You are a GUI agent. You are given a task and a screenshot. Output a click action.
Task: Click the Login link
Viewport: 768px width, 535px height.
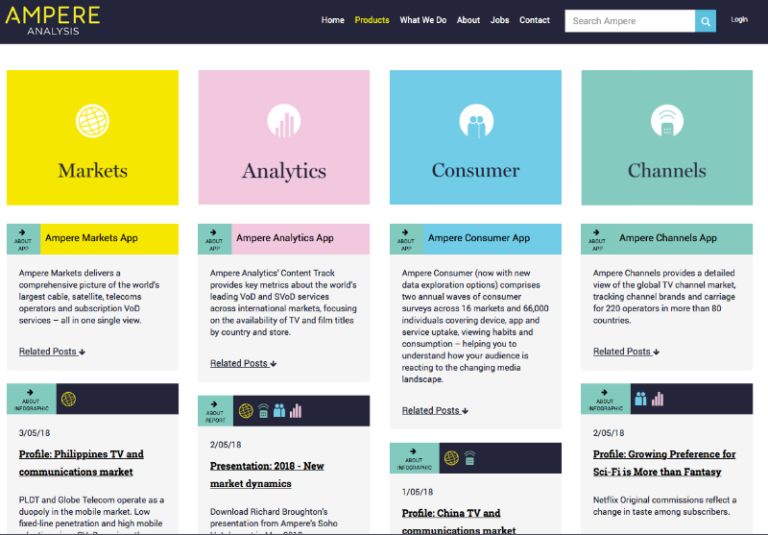tap(739, 20)
